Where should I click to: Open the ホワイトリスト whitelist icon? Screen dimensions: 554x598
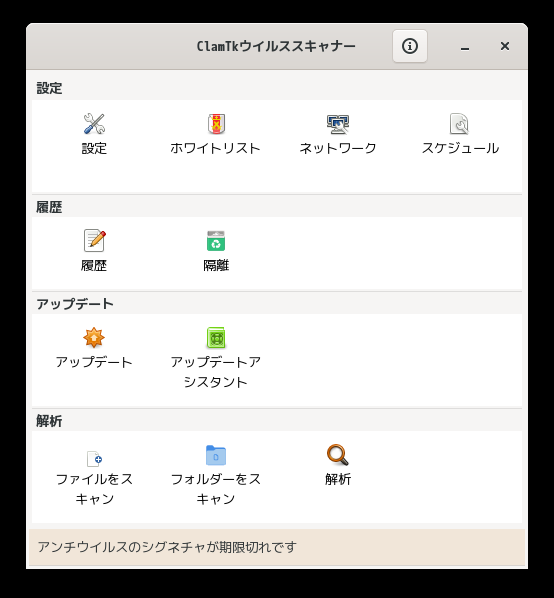[216, 124]
